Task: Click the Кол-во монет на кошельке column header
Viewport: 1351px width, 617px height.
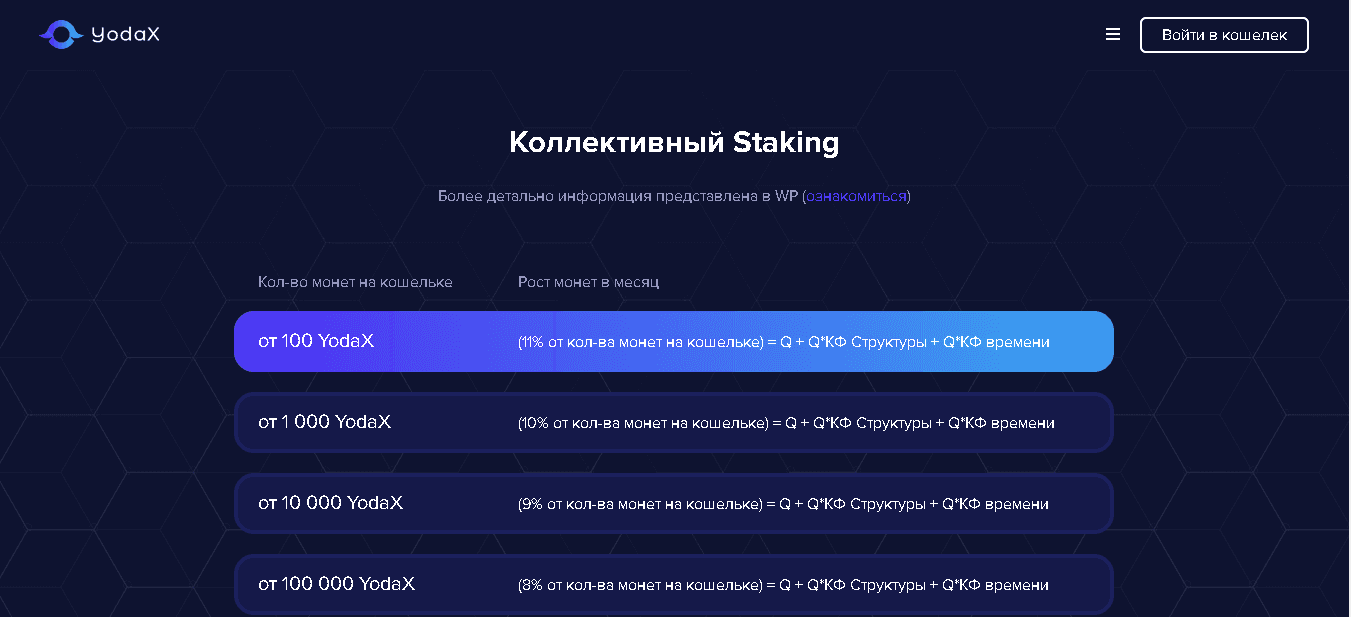Action: pyautogui.click(x=355, y=282)
